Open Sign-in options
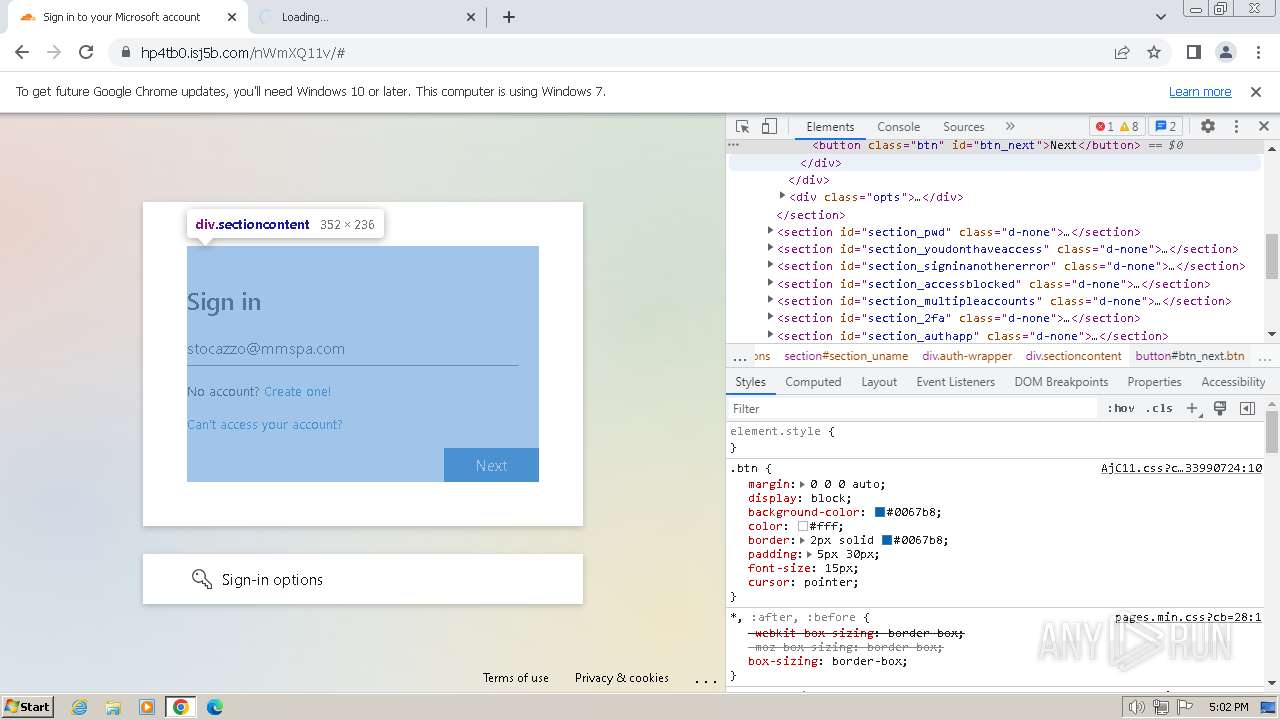1280x720 pixels. (x=362, y=579)
